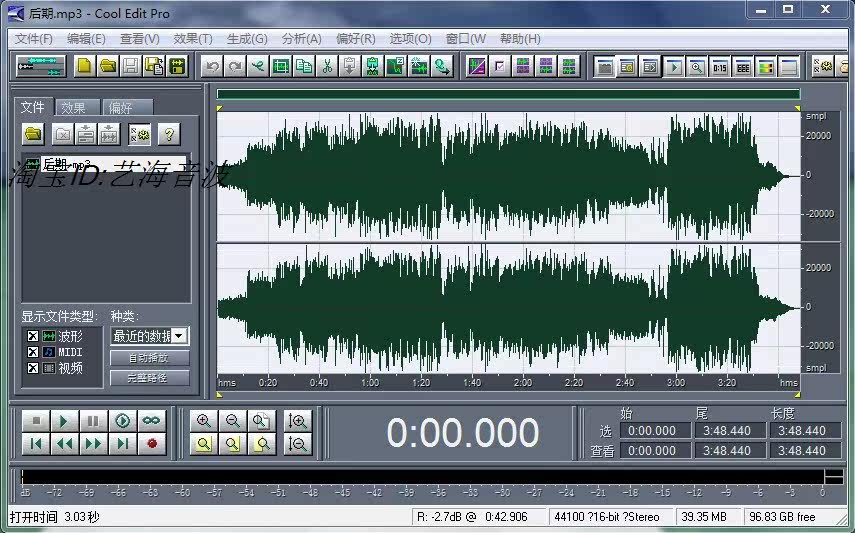
Task: Zoom out horizontally with minus magnifier
Action: (x=233, y=421)
